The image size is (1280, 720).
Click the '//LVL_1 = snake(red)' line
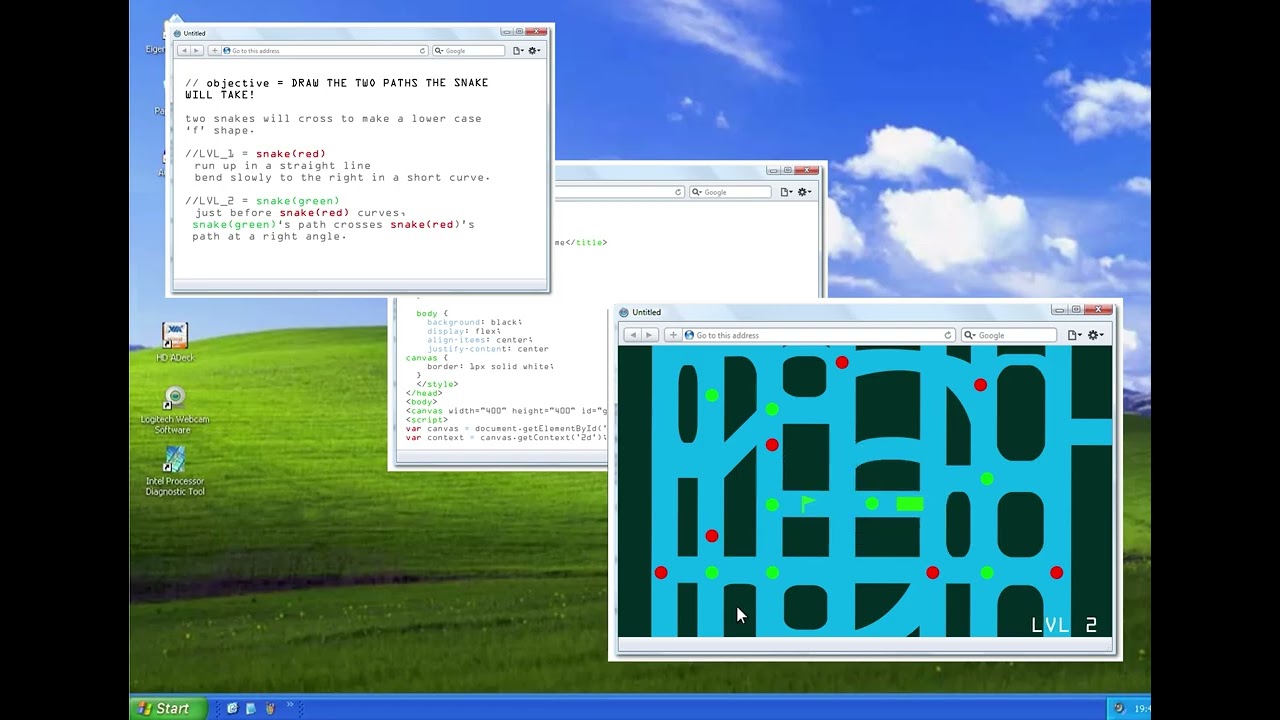[255, 154]
